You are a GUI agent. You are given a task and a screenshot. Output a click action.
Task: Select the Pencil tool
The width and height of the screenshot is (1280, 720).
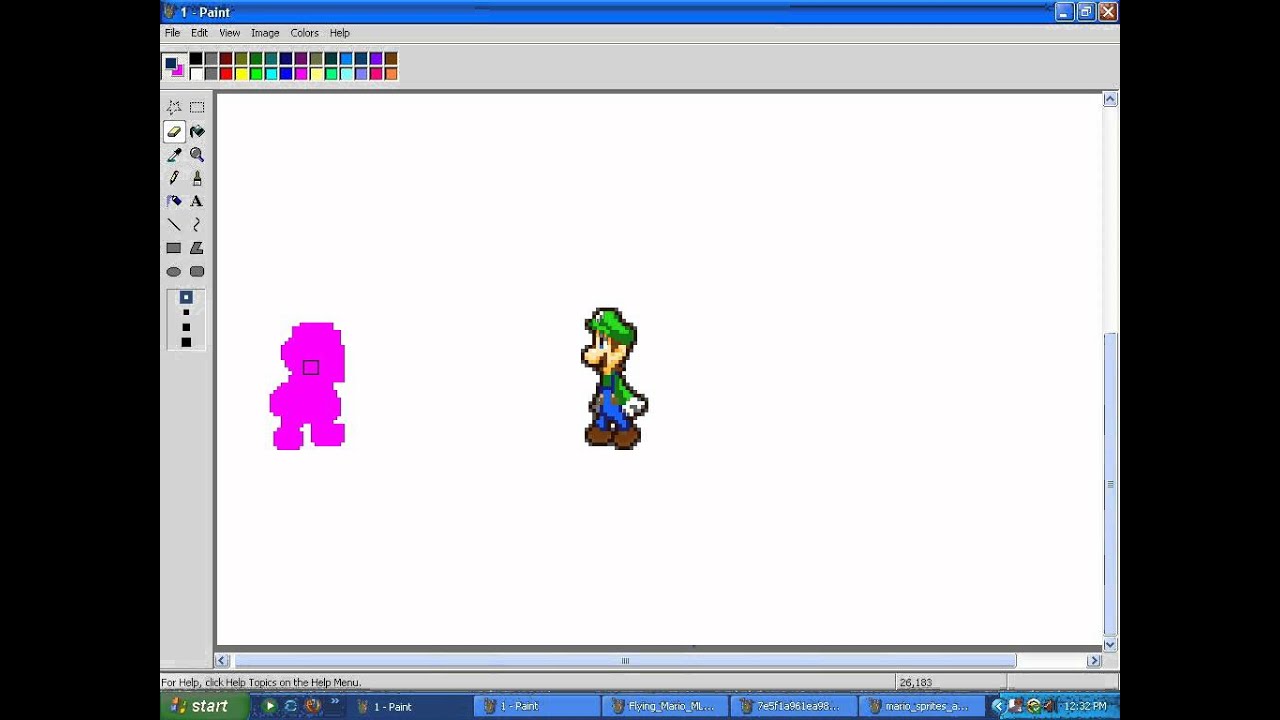click(174, 177)
